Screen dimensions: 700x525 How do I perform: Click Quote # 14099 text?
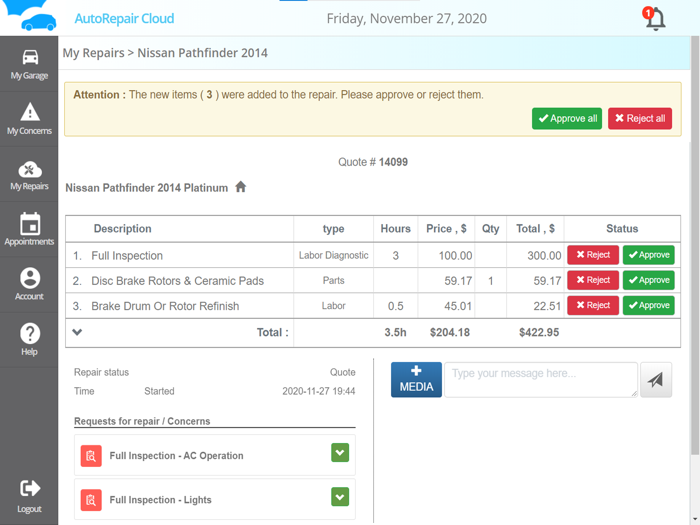tap(373, 162)
